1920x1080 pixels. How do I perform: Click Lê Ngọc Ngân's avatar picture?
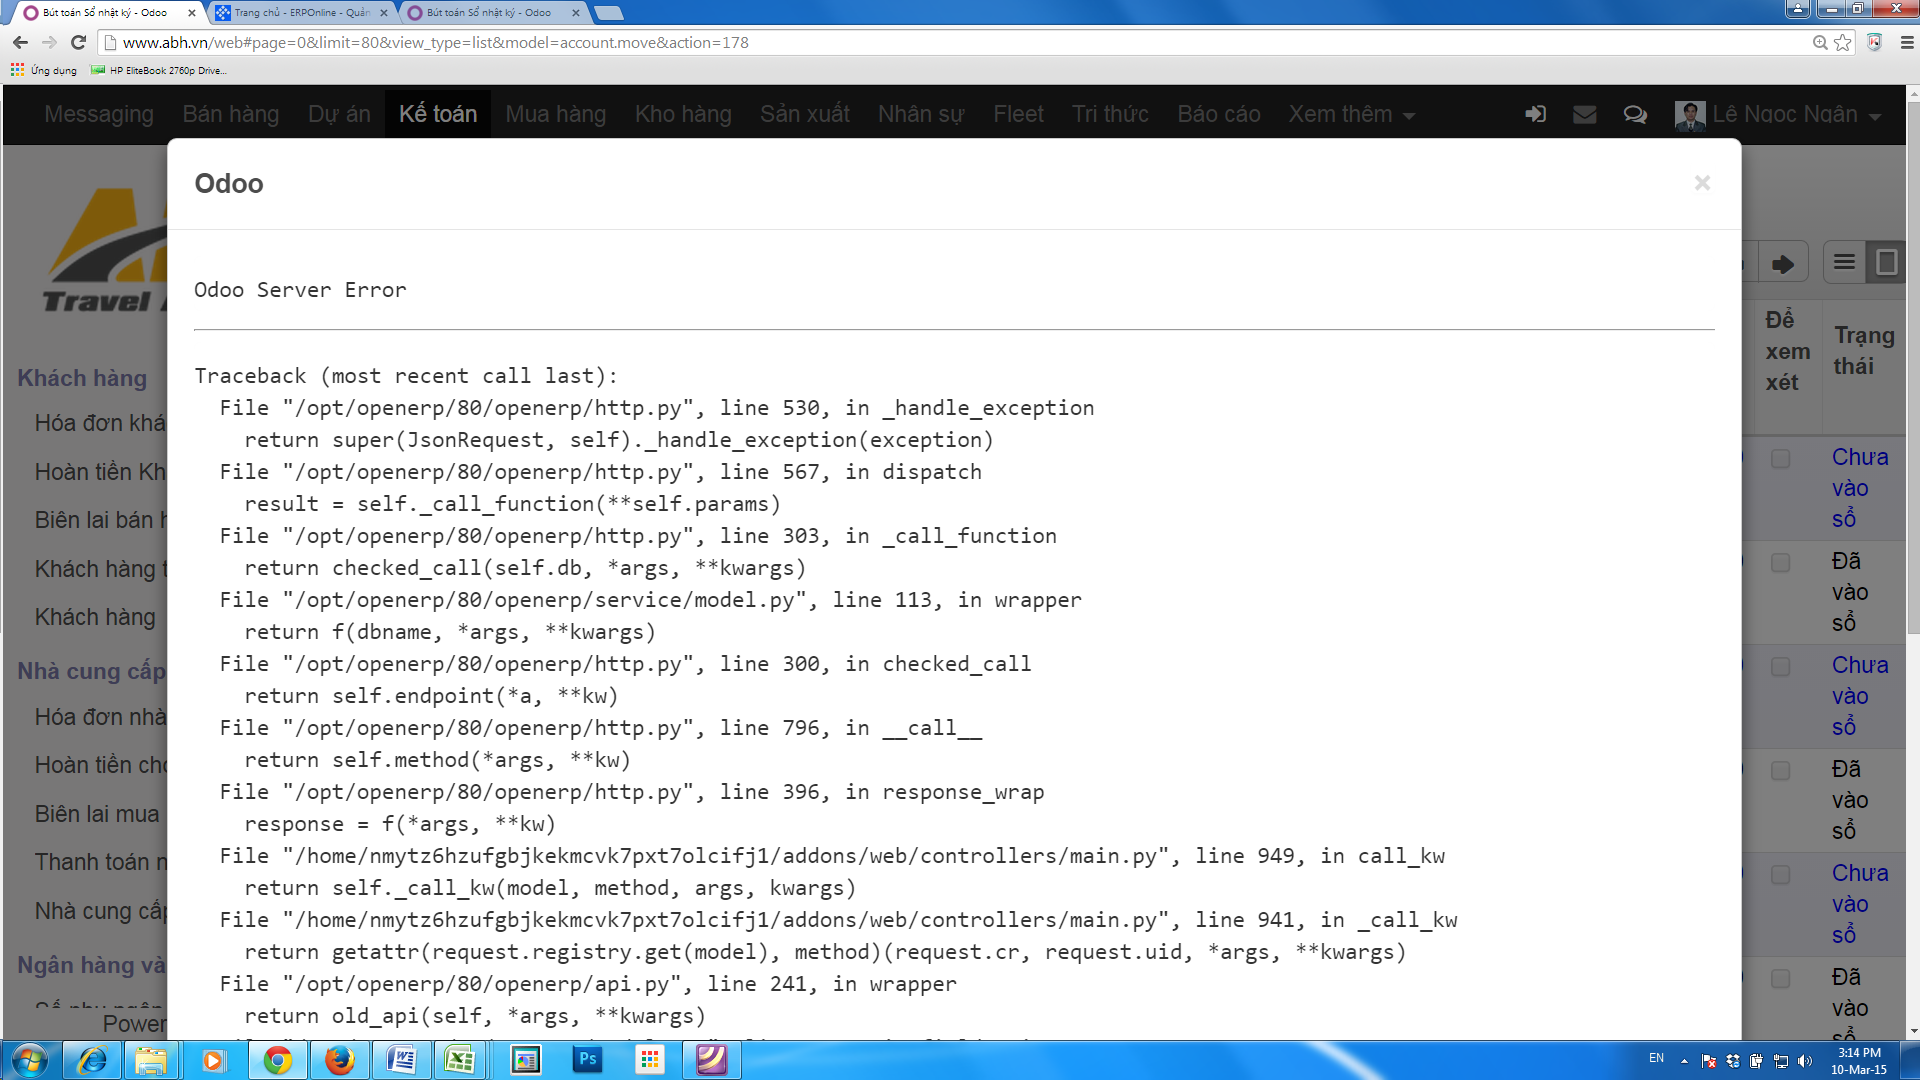pos(1690,115)
